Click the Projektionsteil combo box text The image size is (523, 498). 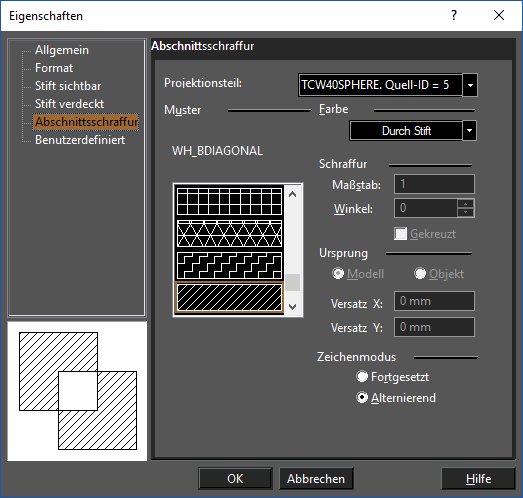tap(380, 85)
